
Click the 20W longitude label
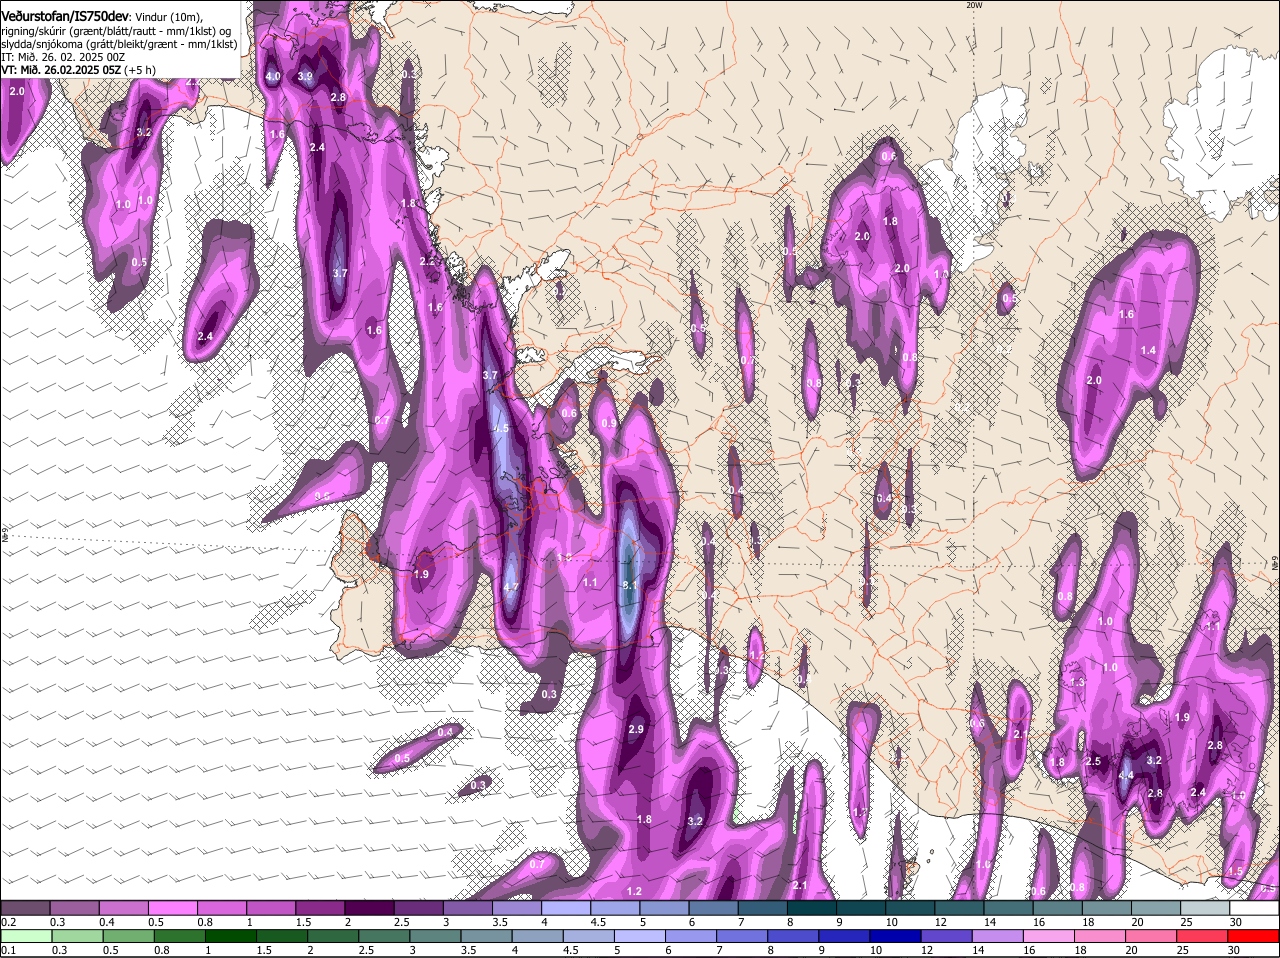974,5
